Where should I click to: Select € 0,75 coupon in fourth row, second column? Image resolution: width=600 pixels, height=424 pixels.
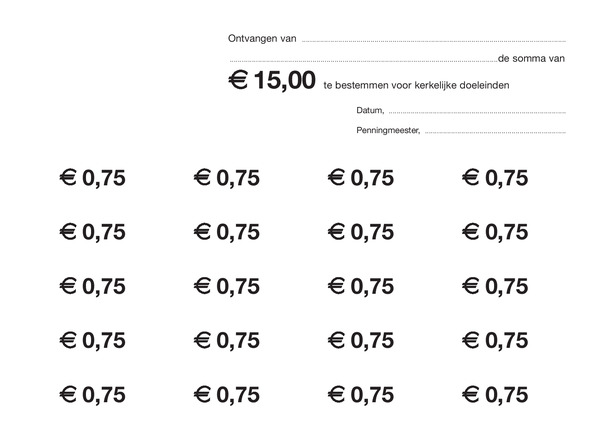pos(227,341)
